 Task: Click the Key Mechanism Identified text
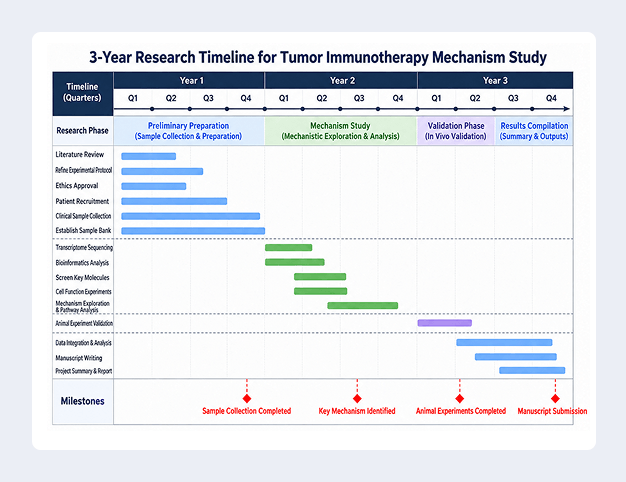(x=357, y=411)
